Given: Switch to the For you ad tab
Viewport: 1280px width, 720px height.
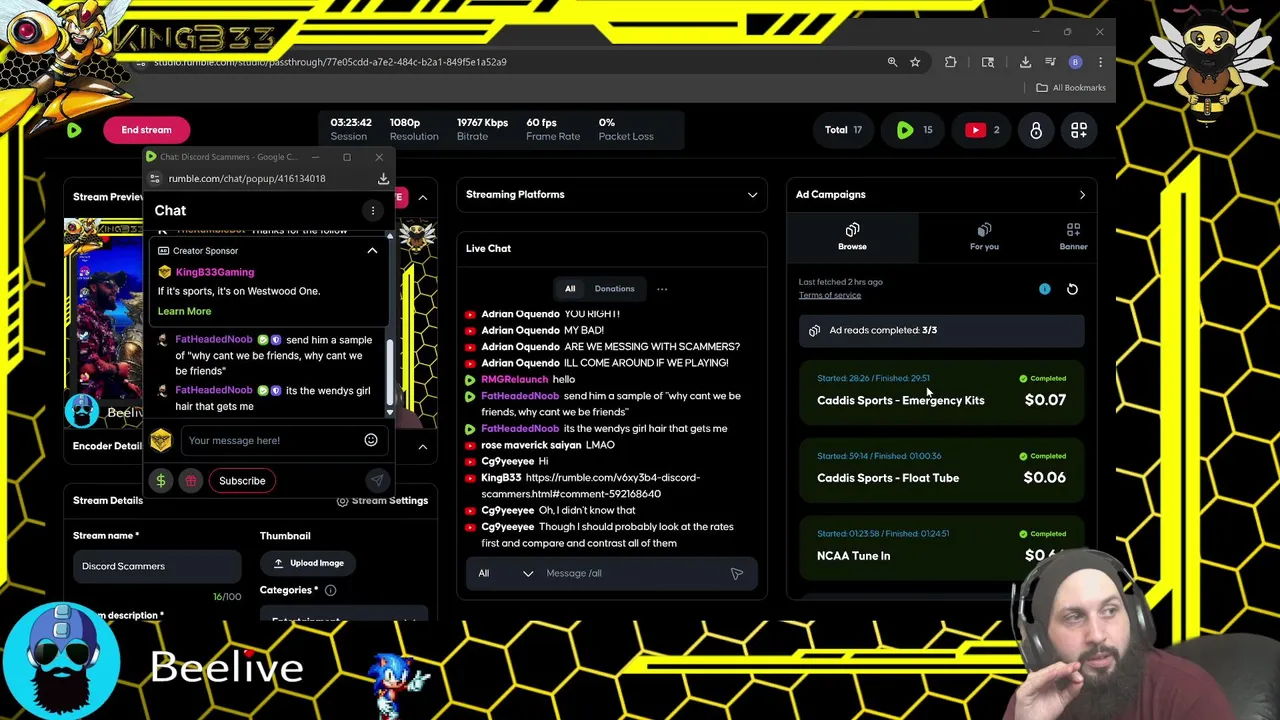Looking at the screenshot, I should [984, 237].
